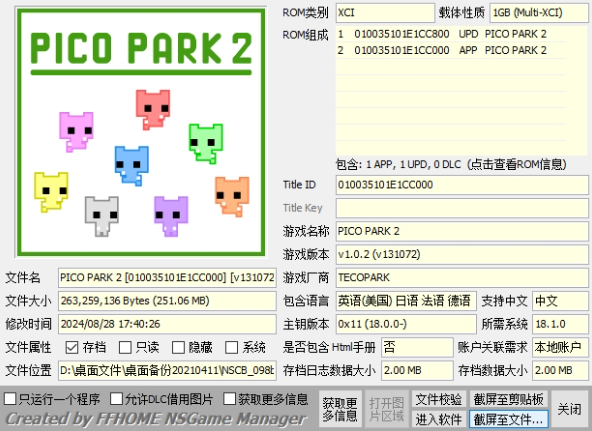Click 截屏至文件... button
592x431 pixels.
(x=509, y=419)
